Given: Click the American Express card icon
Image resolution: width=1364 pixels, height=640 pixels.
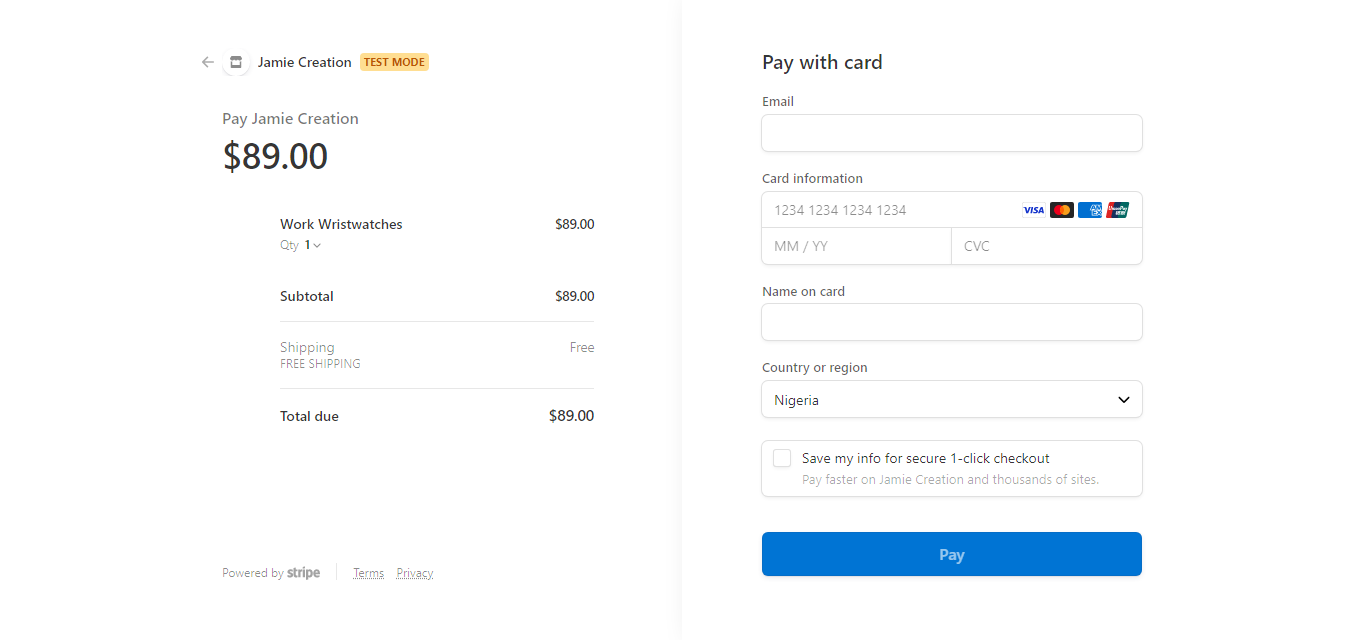Looking at the screenshot, I should coord(1089,210).
